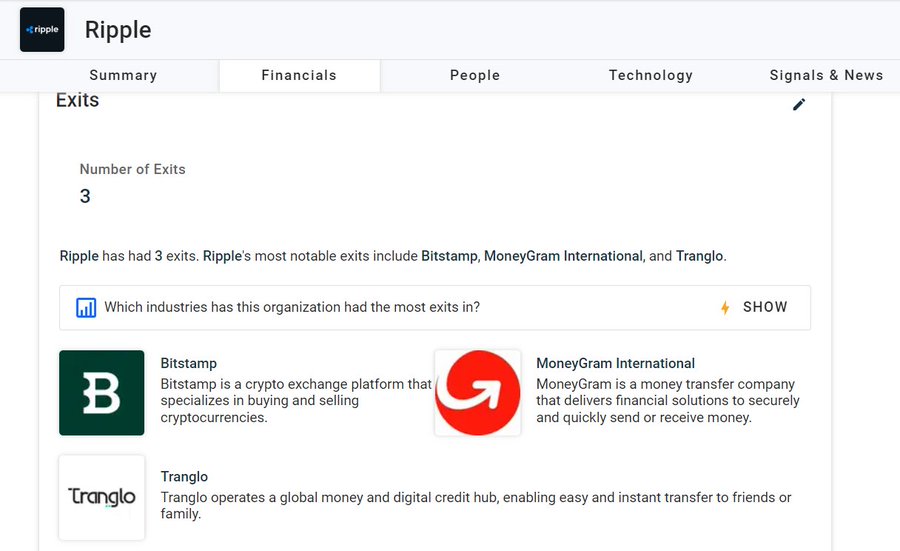Click the Number of Exits label
The image size is (900, 551).
(x=133, y=169)
